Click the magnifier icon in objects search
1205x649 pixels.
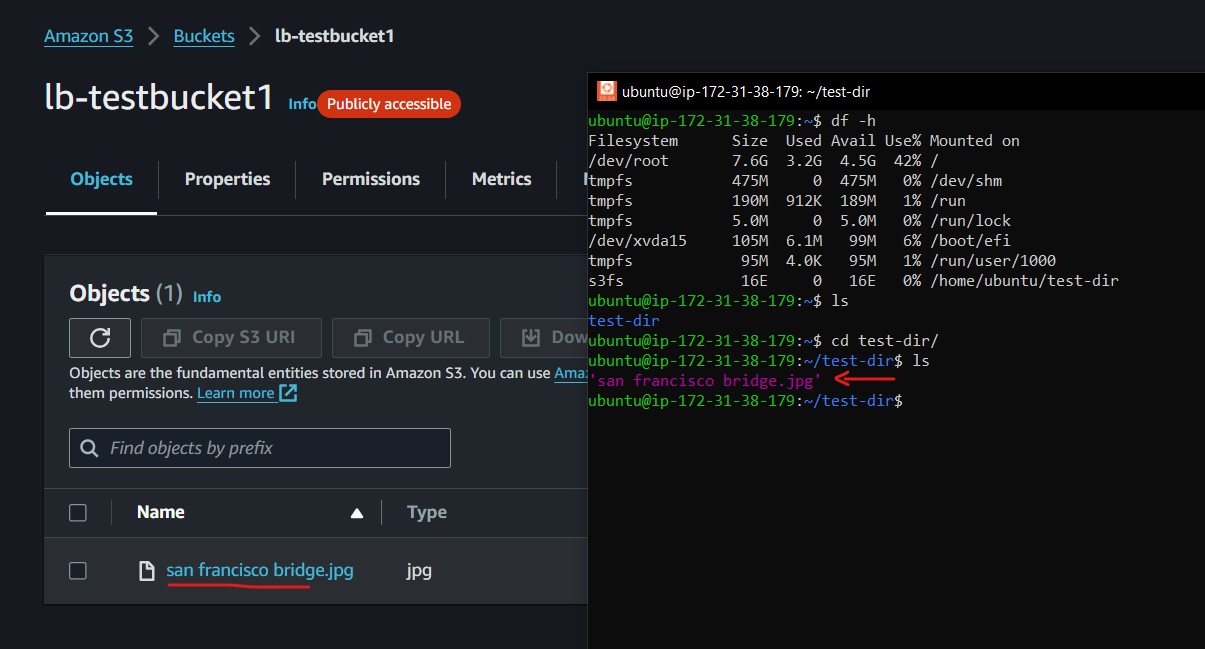click(x=89, y=447)
